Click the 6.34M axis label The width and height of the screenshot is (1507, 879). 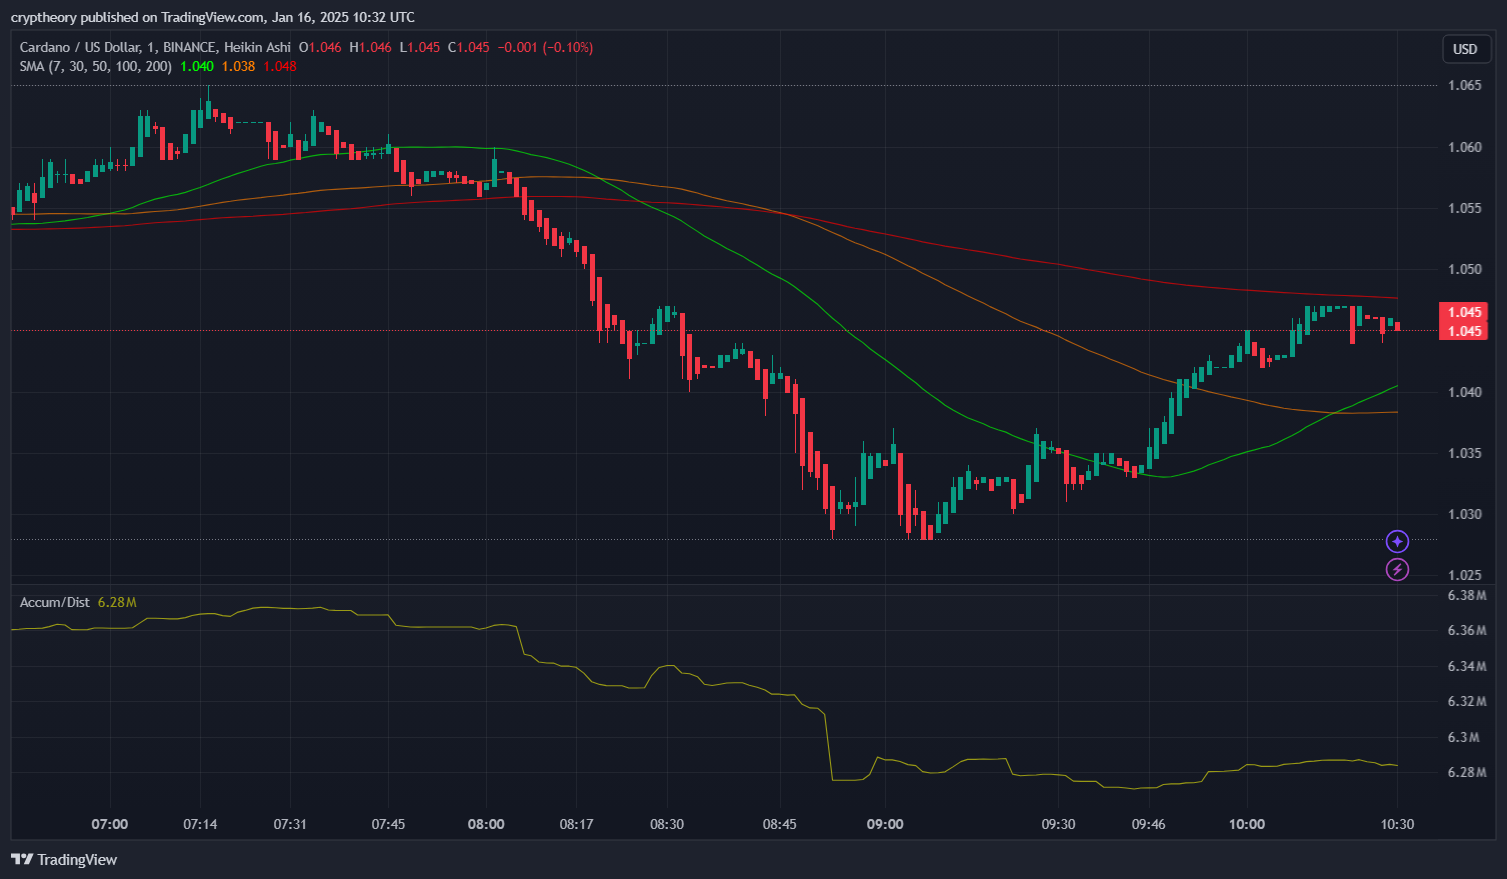coord(1467,666)
